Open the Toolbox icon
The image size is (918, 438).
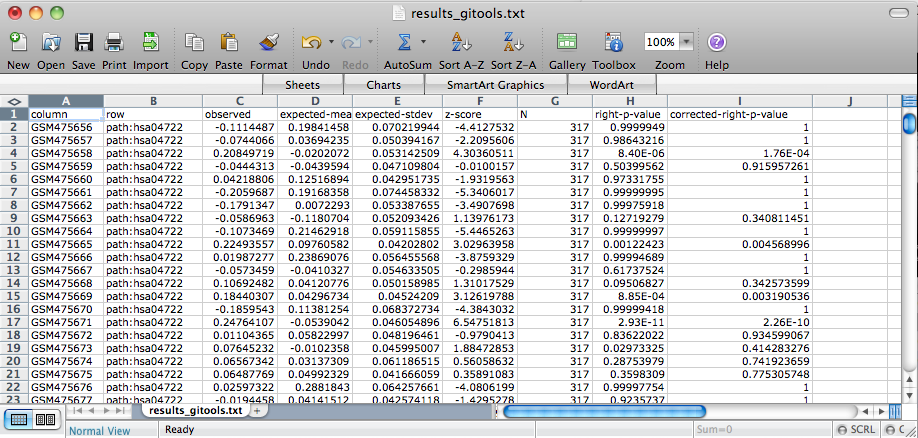[x=613, y=42]
